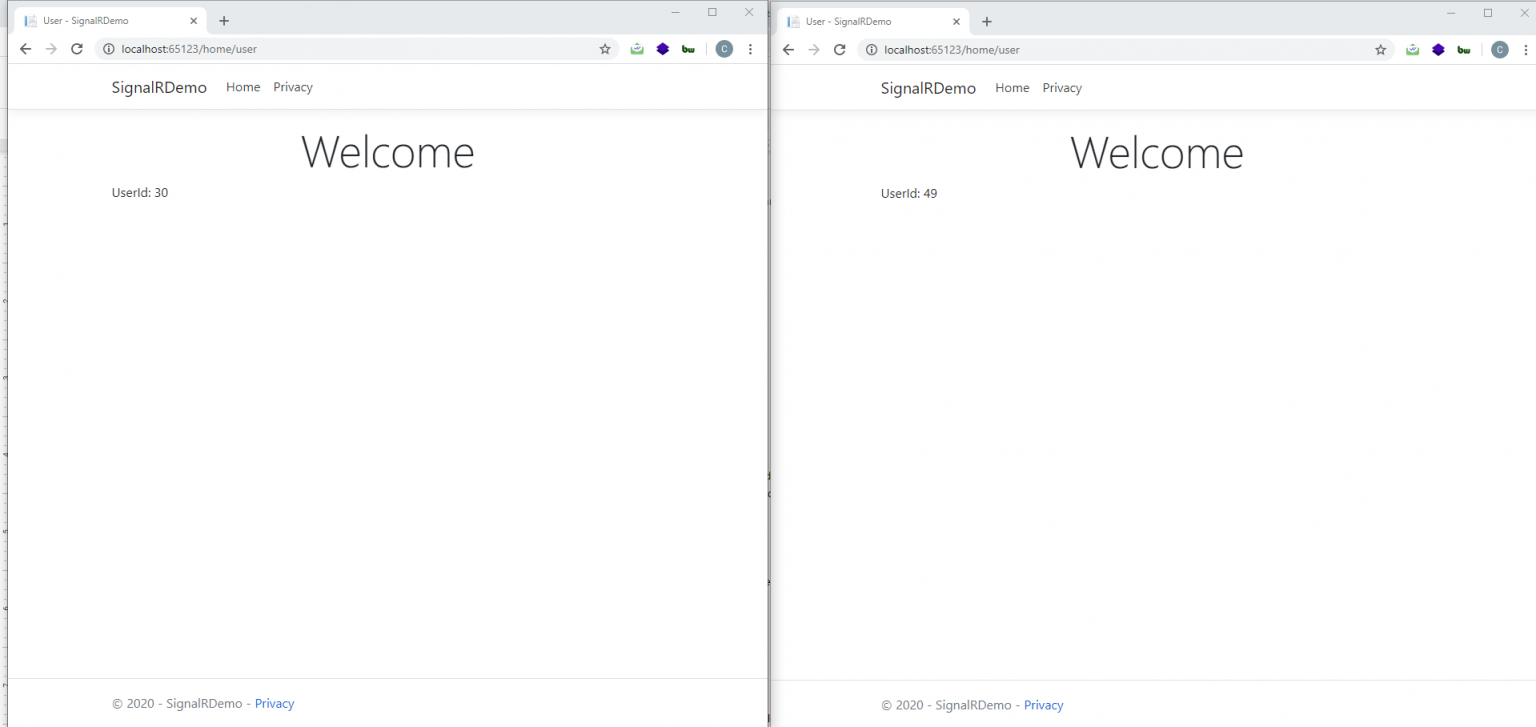
Task: Select the UserId: 49 text on the page
Action: point(908,193)
